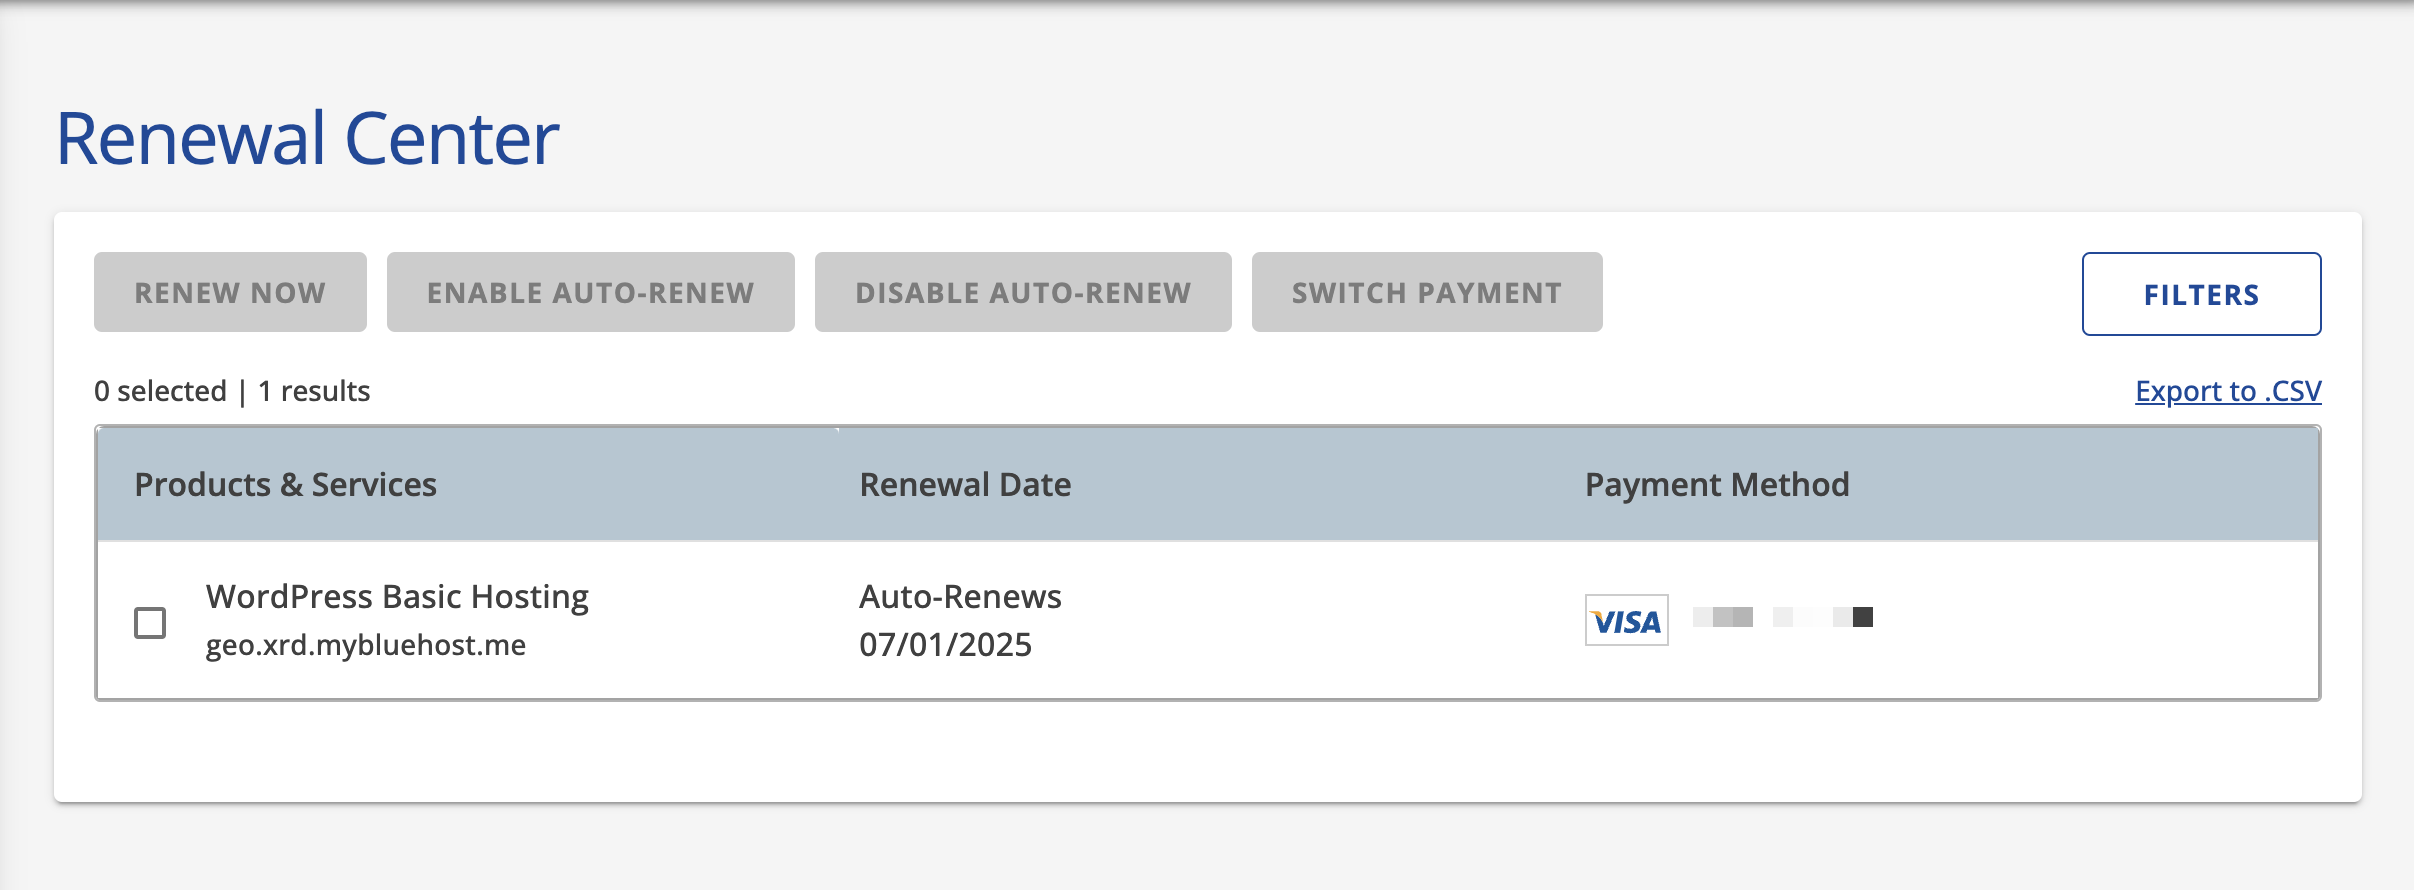Click the Switch Payment button
Viewport: 2414px width, 890px height.
(x=1427, y=292)
